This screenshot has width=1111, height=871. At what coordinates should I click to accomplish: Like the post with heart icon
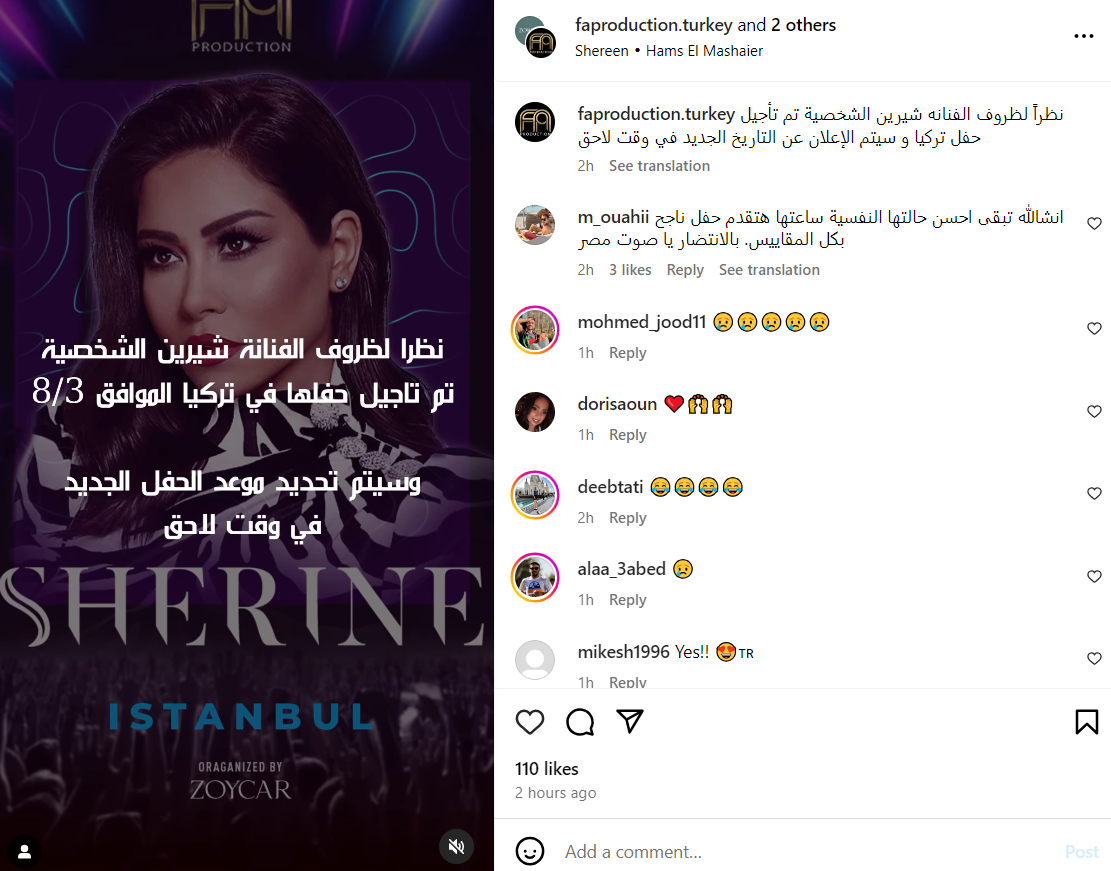pos(529,721)
